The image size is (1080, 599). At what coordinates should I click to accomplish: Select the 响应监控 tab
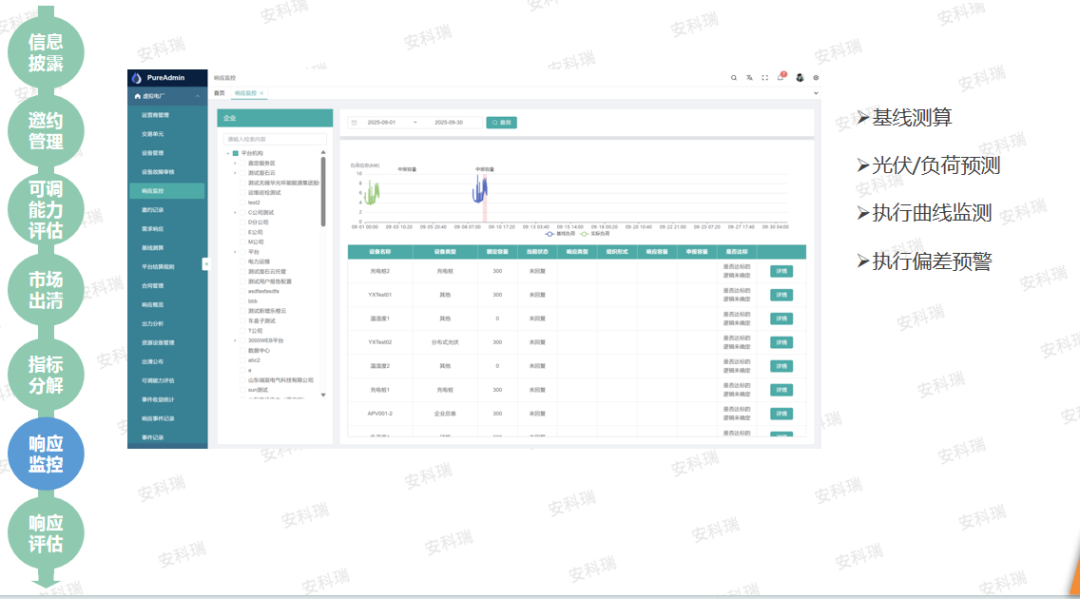click(x=246, y=93)
